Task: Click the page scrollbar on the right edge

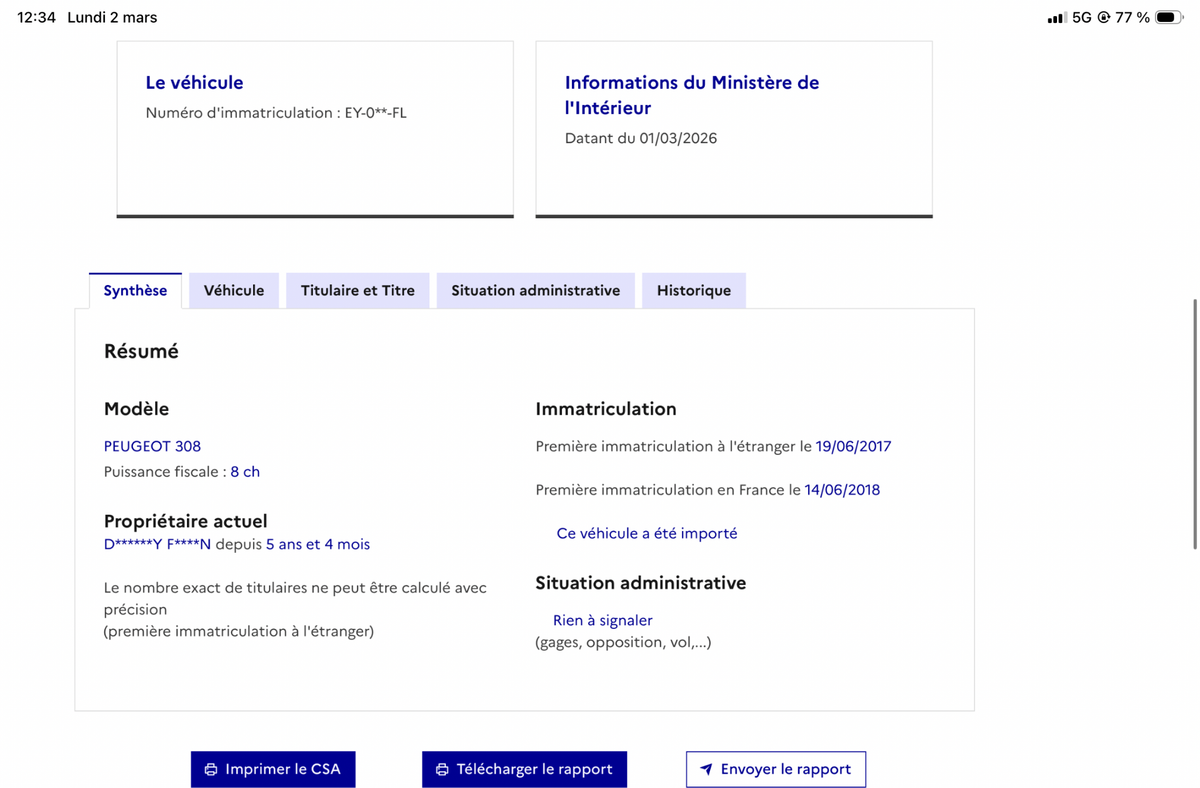Action: click(1195, 423)
